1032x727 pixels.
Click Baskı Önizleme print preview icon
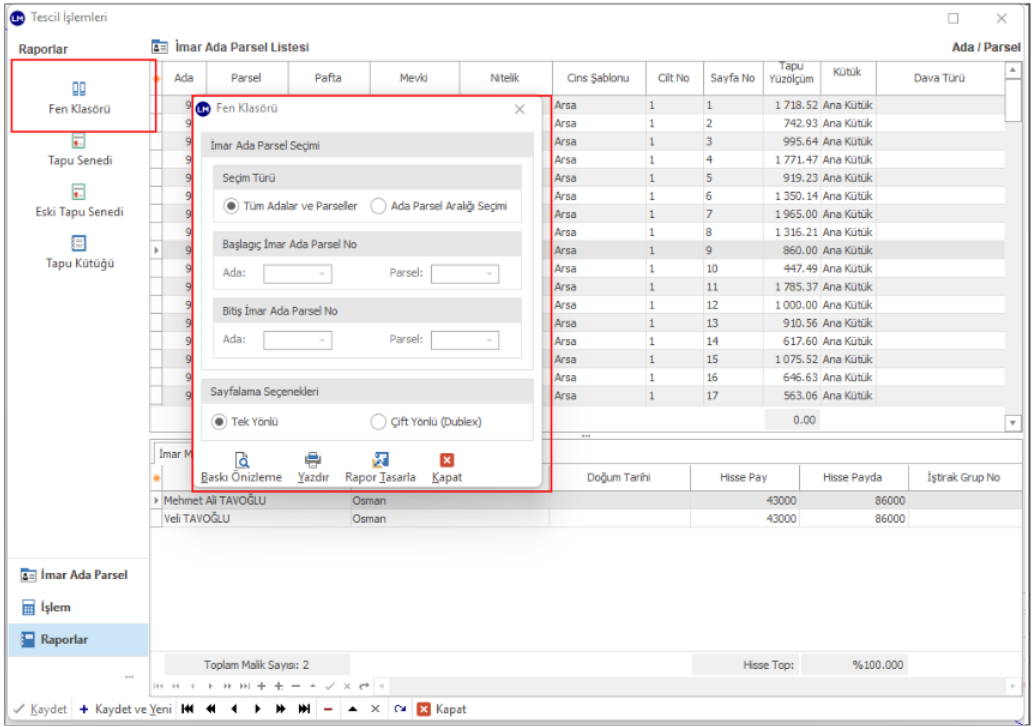coord(241,460)
